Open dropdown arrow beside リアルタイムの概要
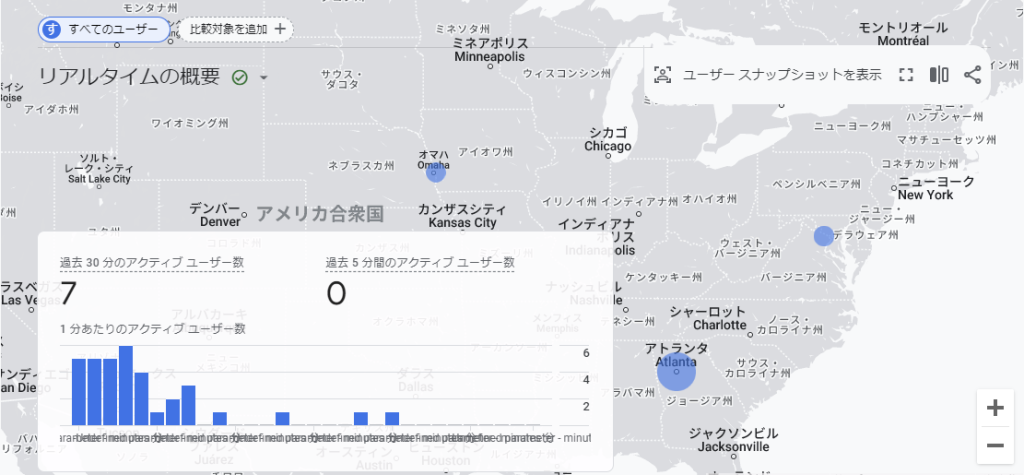Screen dimensions: 1024x475 click(x=264, y=78)
